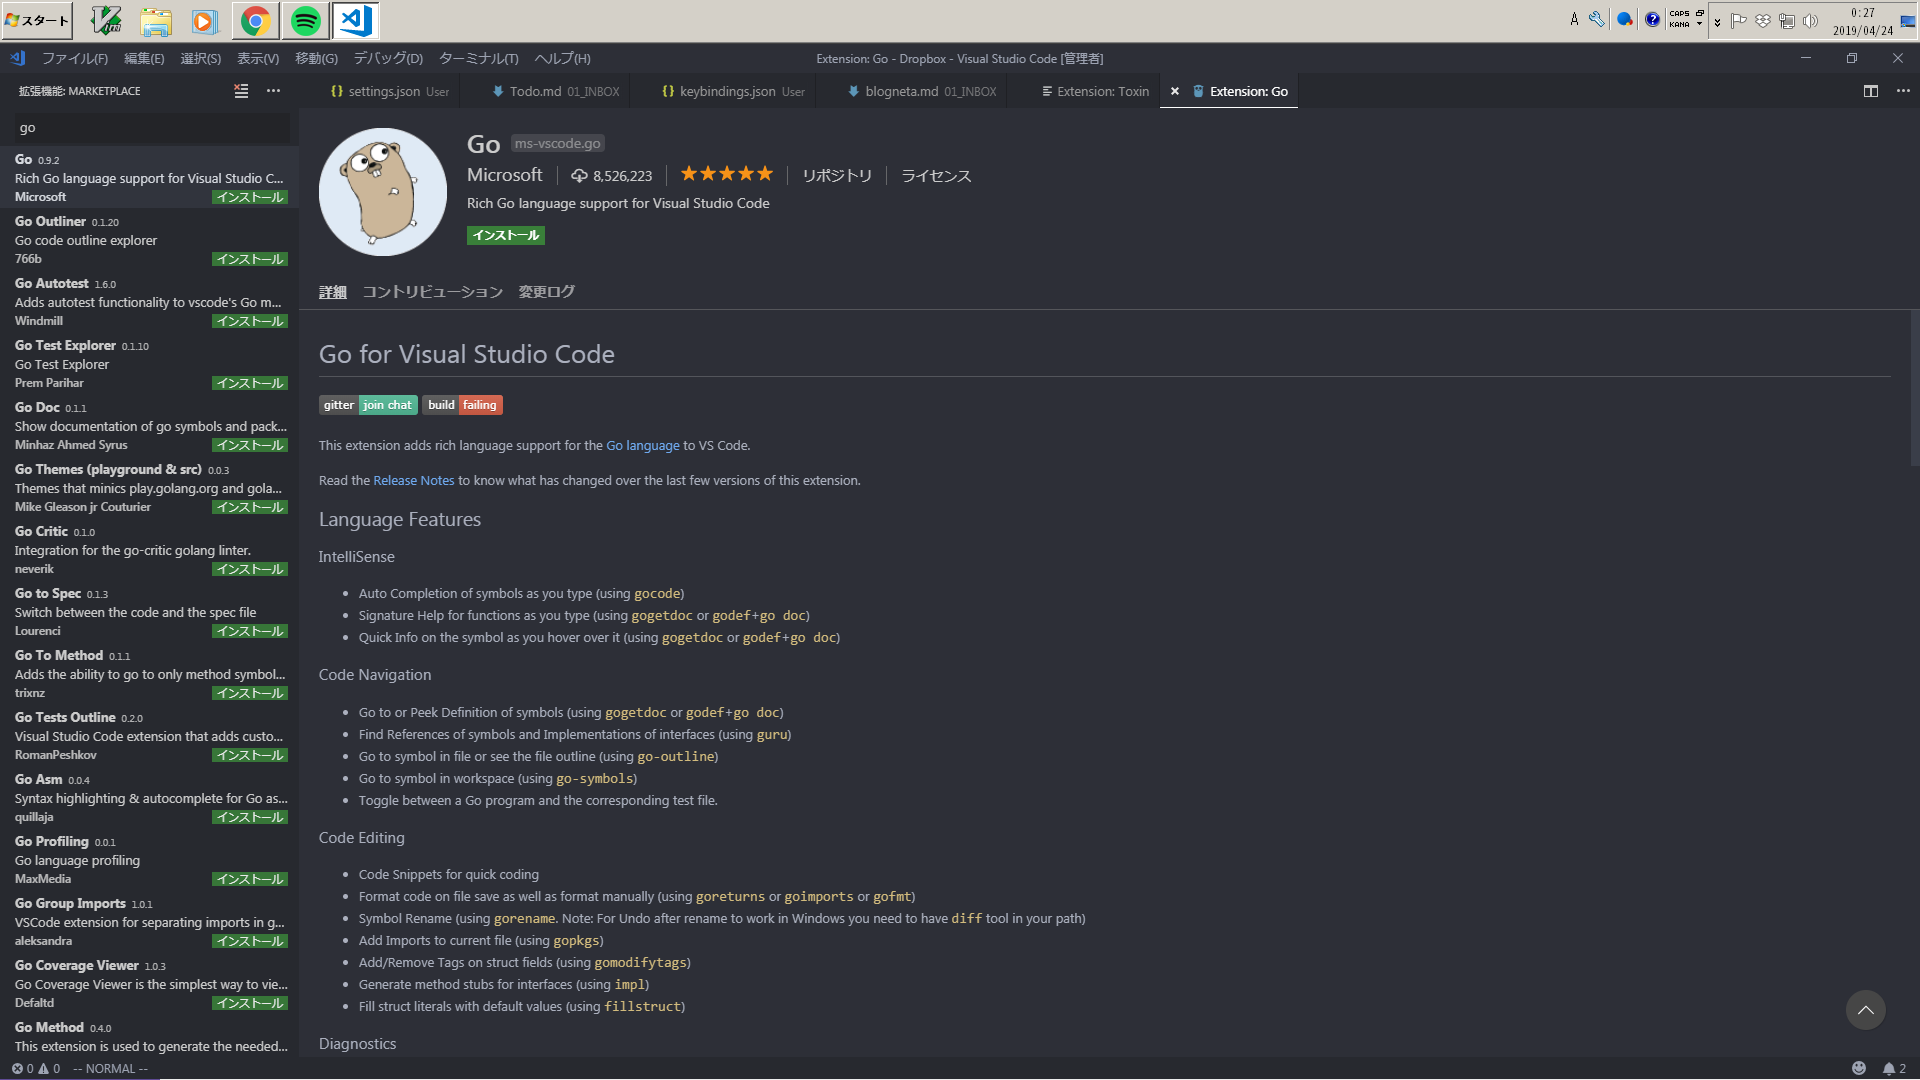Click the scroll to top arrow button
1920x1080 pixels.
(1865, 1010)
